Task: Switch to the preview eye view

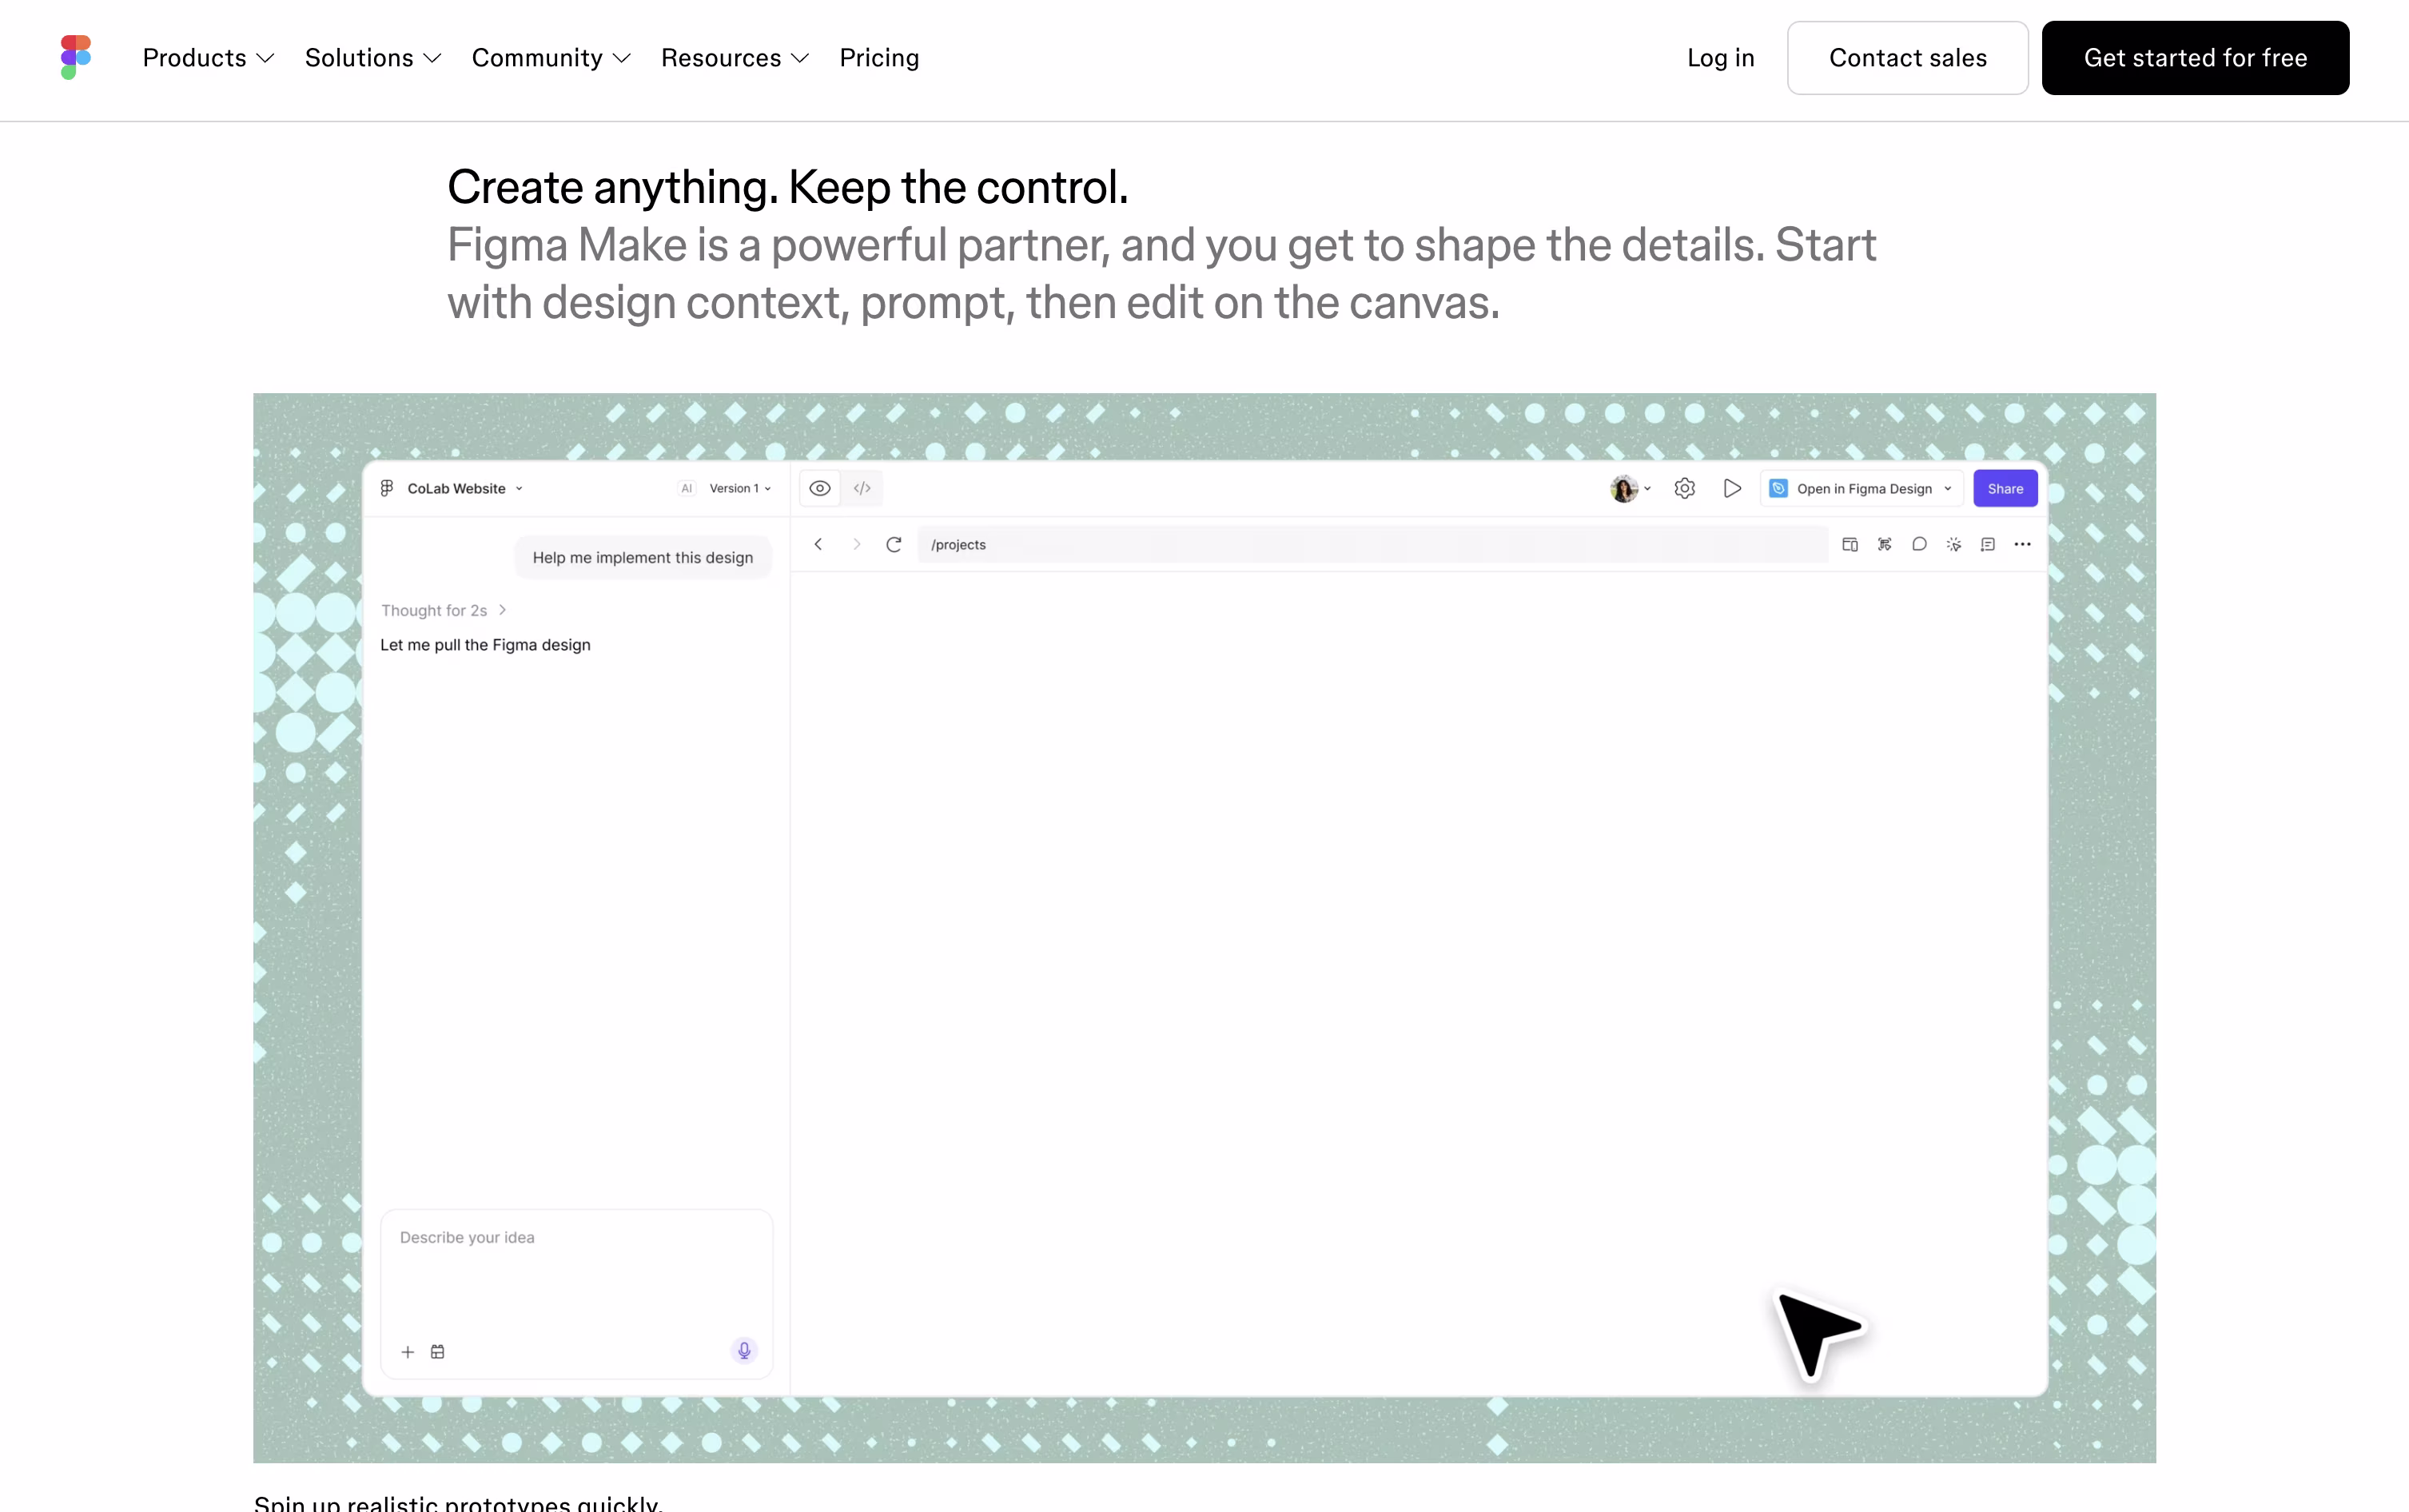Action: [x=820, y=488]
